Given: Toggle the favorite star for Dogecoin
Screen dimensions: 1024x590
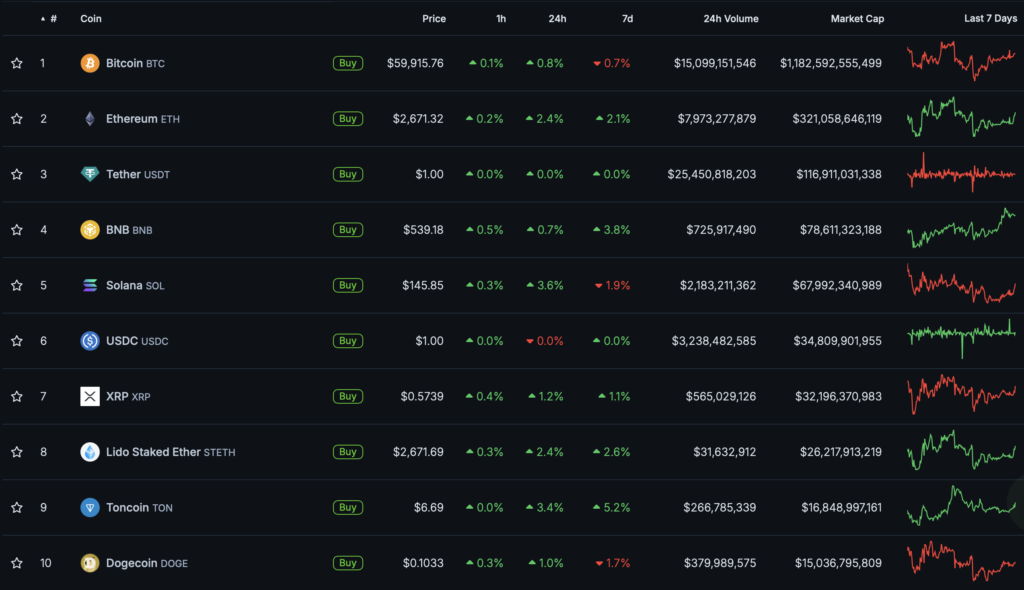Looking at the screenshot, I should coord(17,563).
